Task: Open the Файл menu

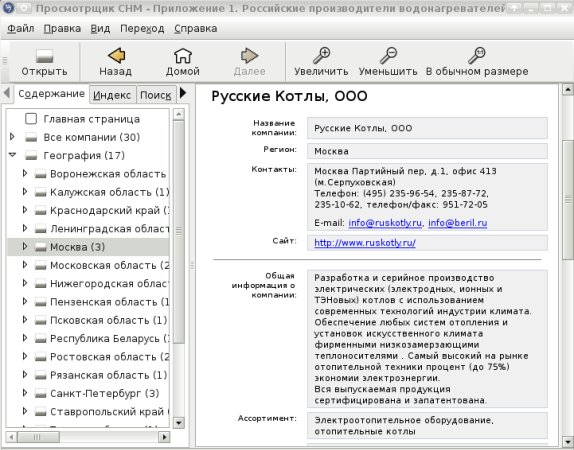Action: (20, 29)
